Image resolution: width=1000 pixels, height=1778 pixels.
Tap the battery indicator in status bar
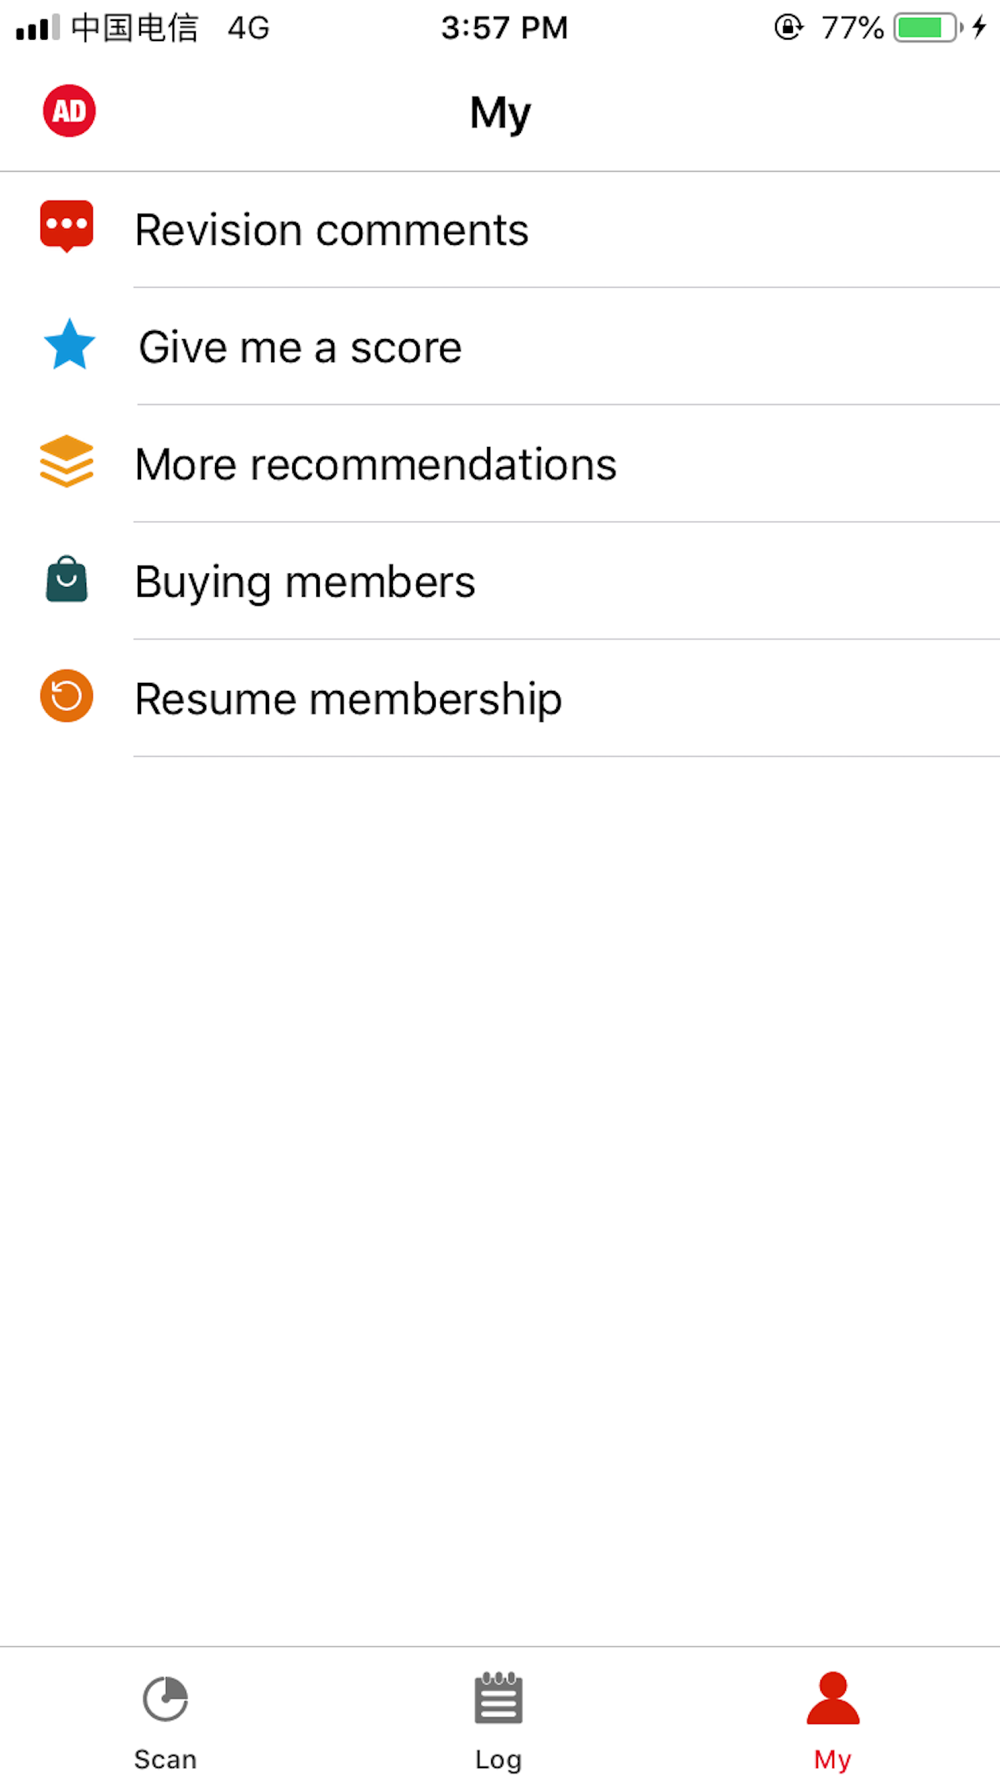pos(927,27)
